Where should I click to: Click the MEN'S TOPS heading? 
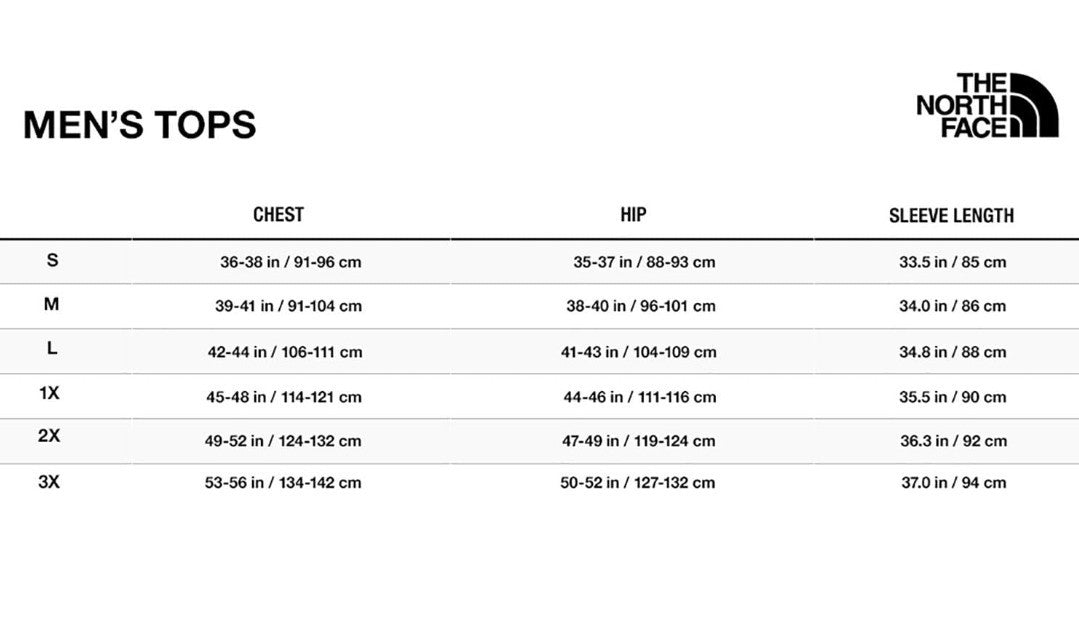(x=140, y=125)
